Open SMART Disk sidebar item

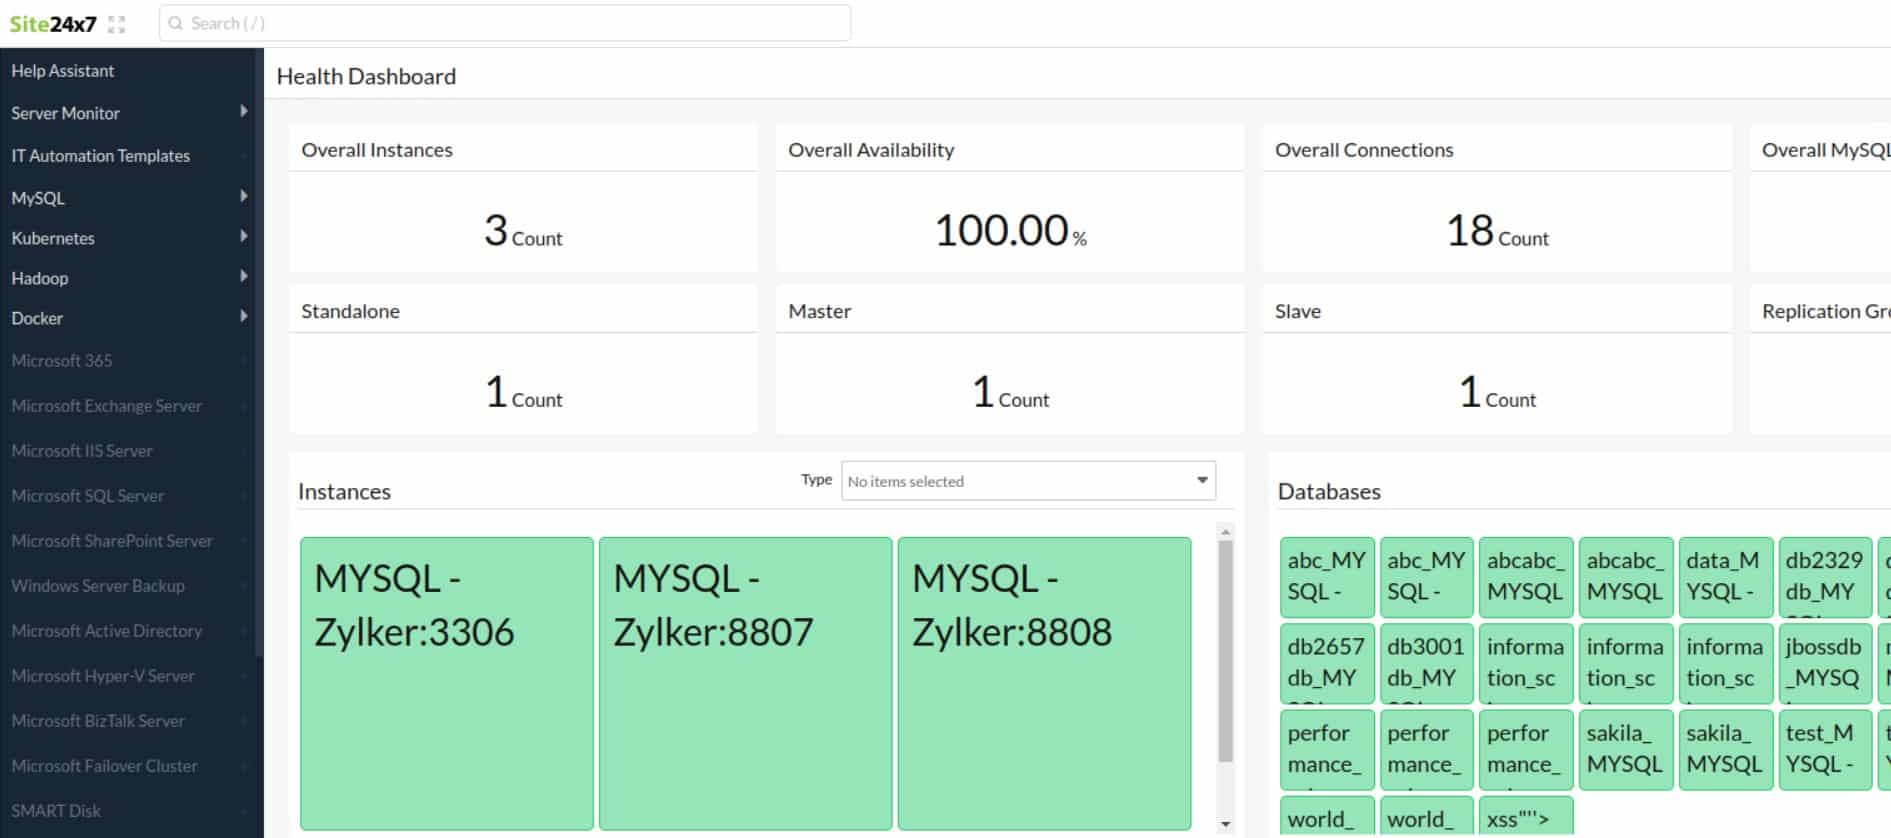[x=56, y=811]
